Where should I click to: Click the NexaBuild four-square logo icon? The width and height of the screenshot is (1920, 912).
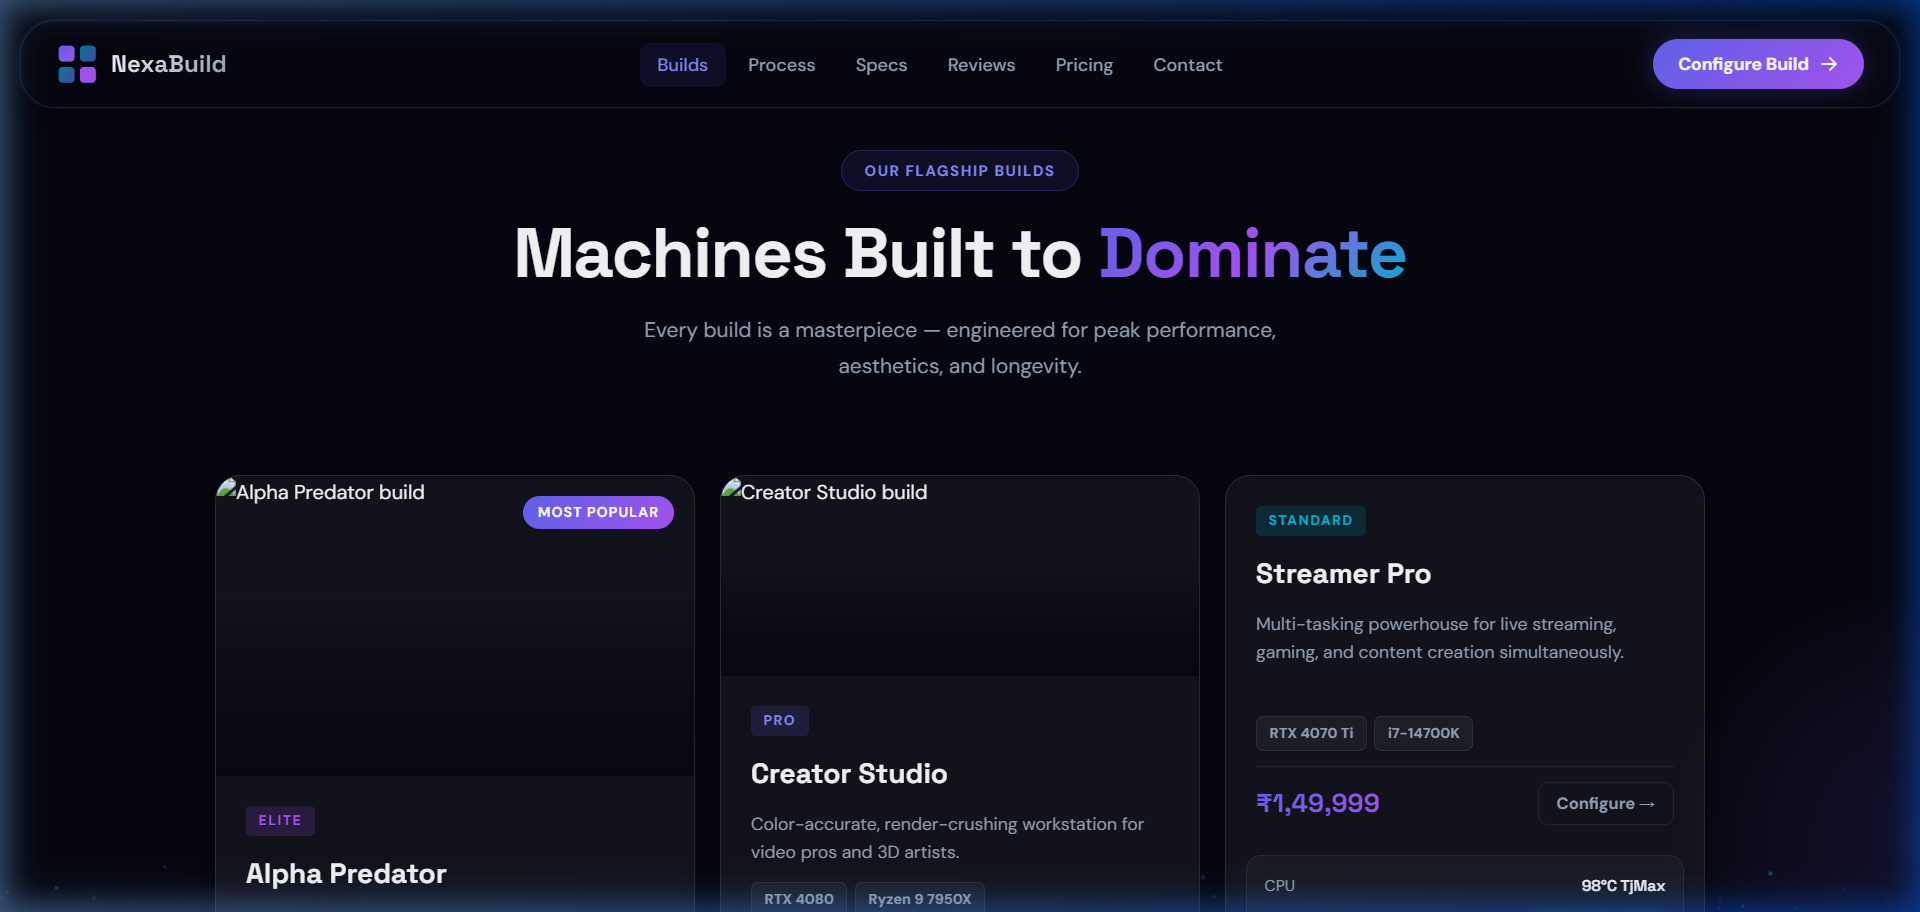[x=77, y=64]
